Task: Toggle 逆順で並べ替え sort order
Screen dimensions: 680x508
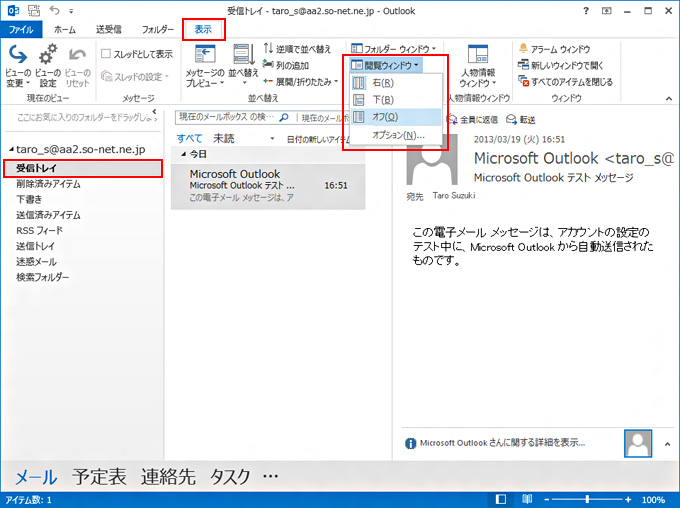Action: pyautogui.click(x=270, y=49)
